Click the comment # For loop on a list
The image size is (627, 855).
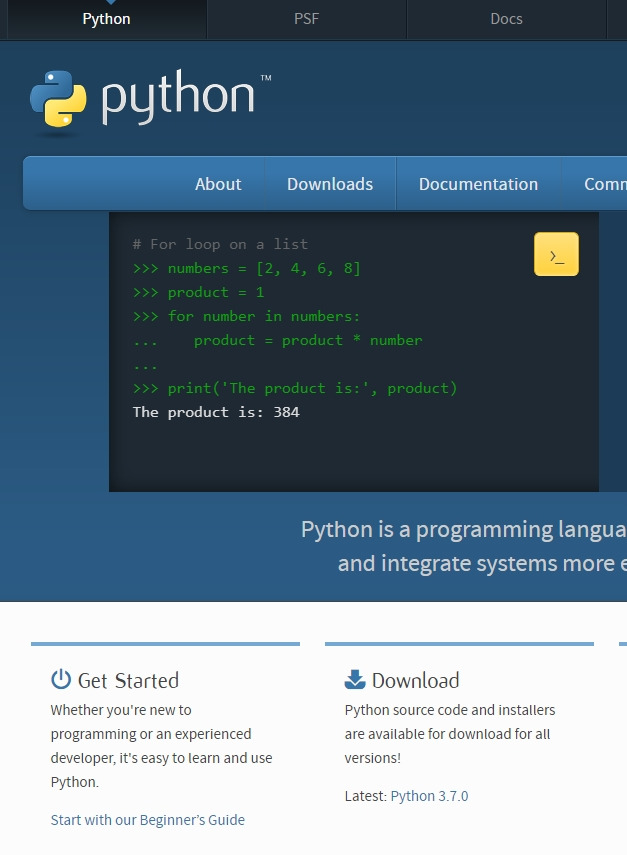coord(220,244)
